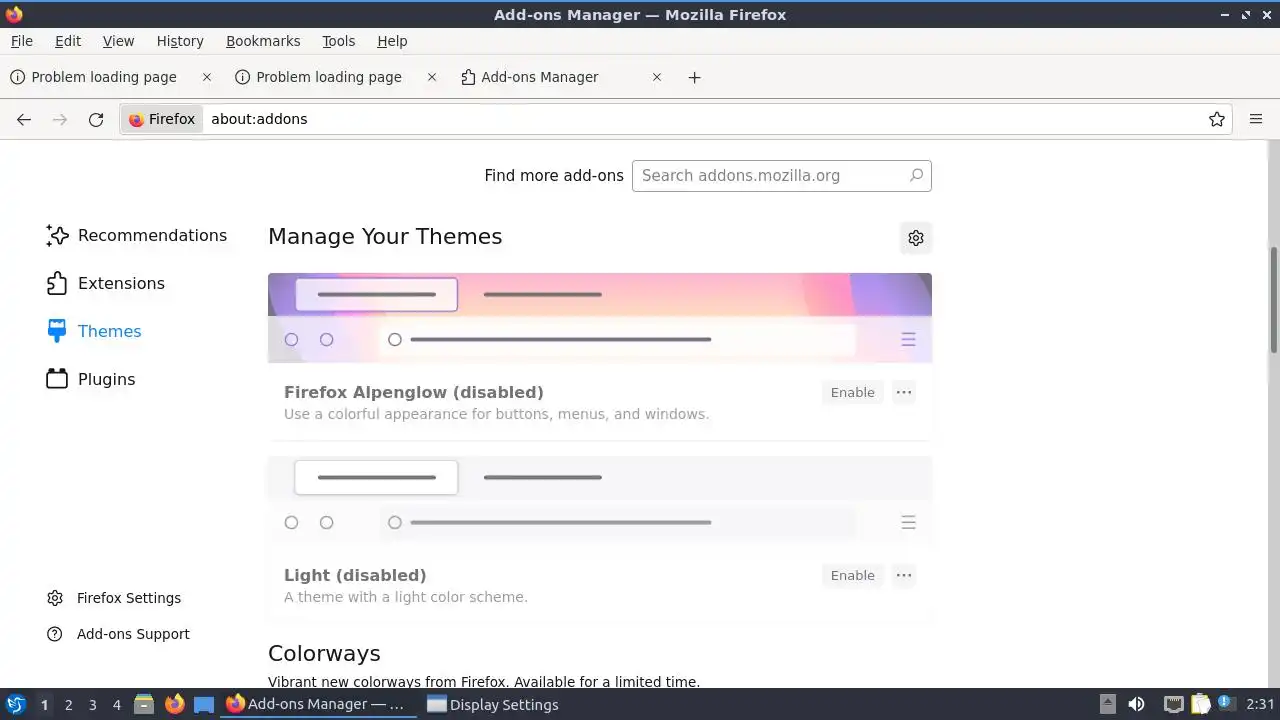1280x720 pixels.
Task: Open the clipboard manager tray icon
Action: pyautogui.click(x=1200, y=704)
